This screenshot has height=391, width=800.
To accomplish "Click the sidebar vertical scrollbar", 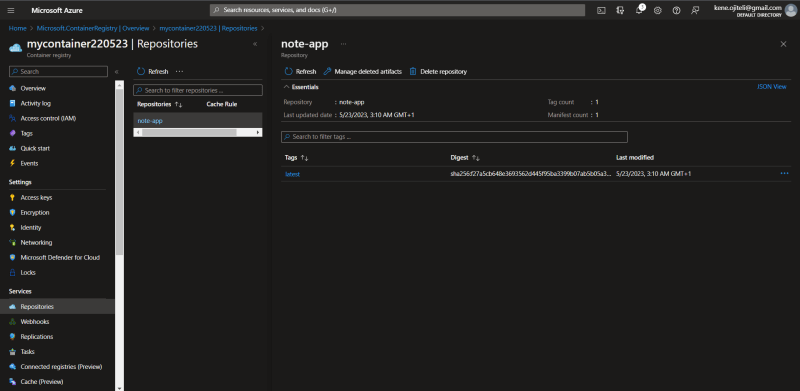I will click(119, 172).
